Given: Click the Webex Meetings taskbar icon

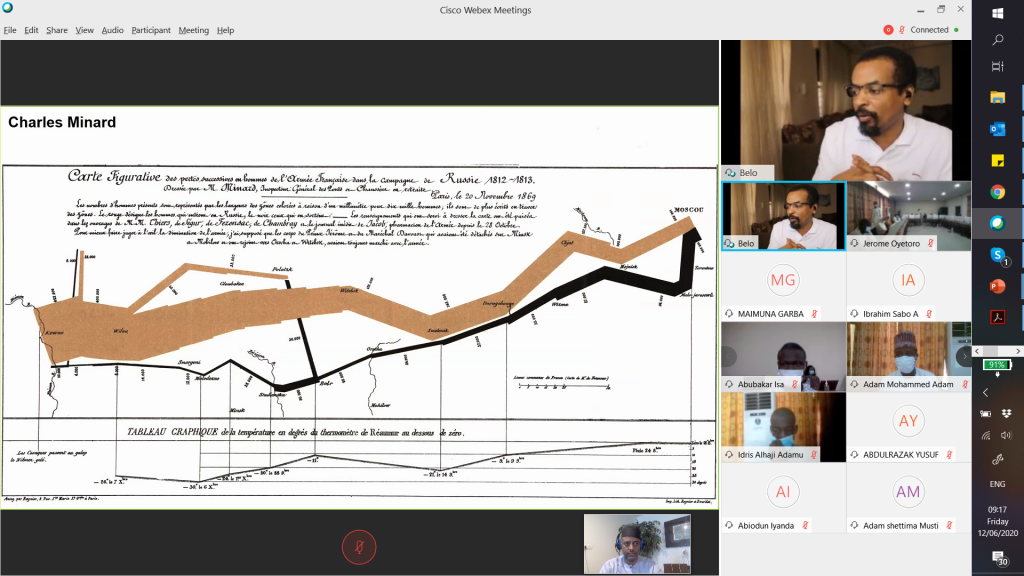Looking at the screenshot, I should coord(997,223).
